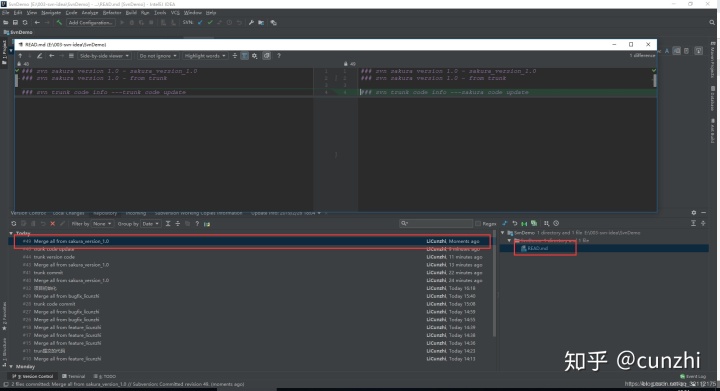
Task: Open the Filter by None dropdown
Action: [102, 223]
